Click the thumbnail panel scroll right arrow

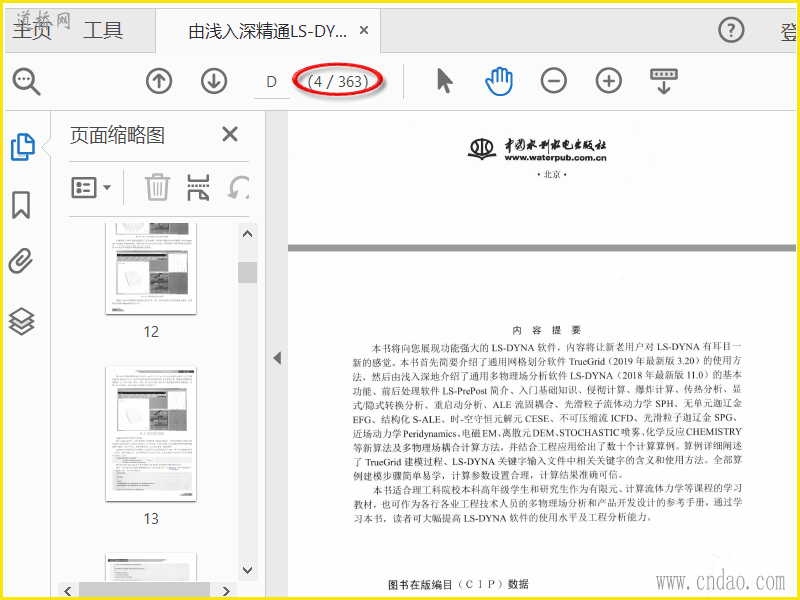click(228, 591)
